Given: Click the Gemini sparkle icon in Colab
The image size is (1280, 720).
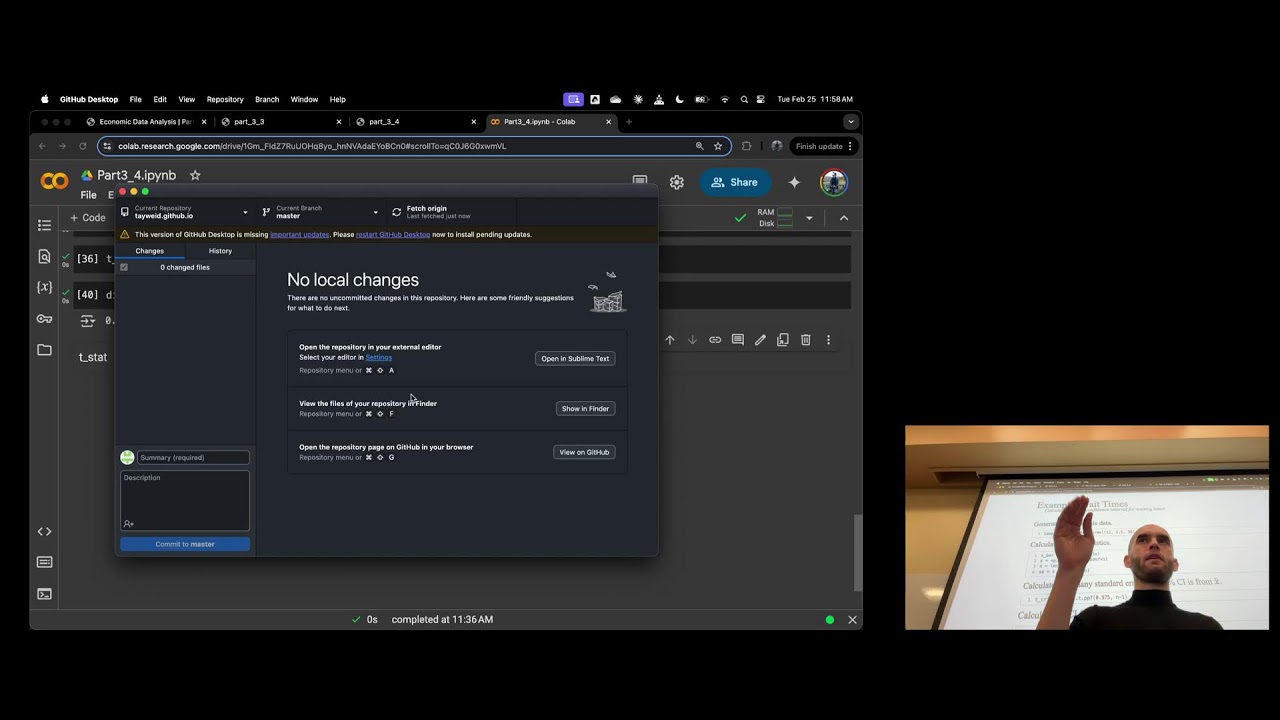Looking at the screenshot, I should (794, 182).
